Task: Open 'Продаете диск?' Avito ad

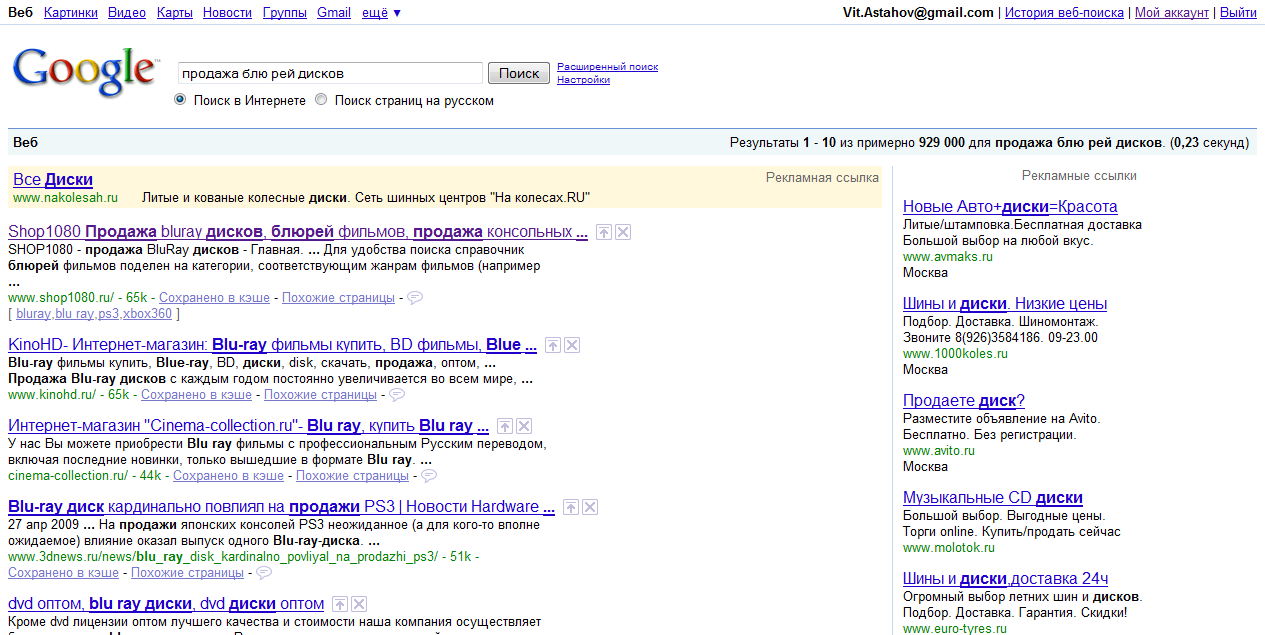Action: tap(964, 401)
